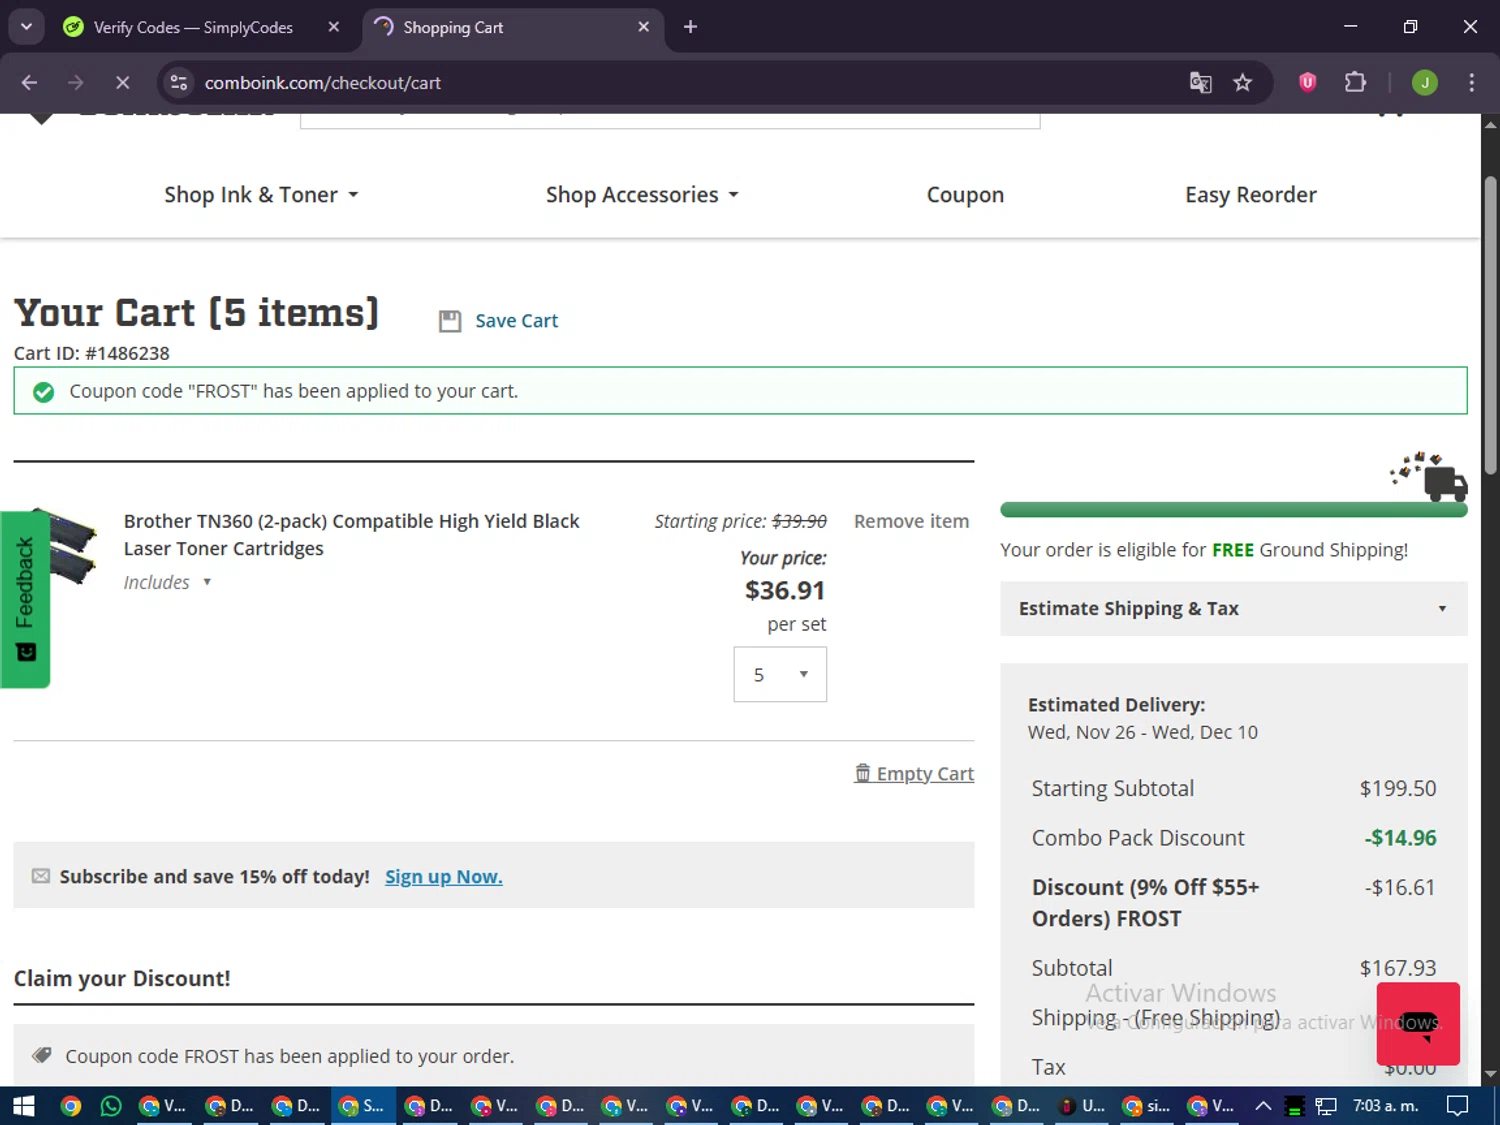This screenshot has width=1500, height=1125.
Task: View site information icon in address bar
Action: (x=179, y=82)
